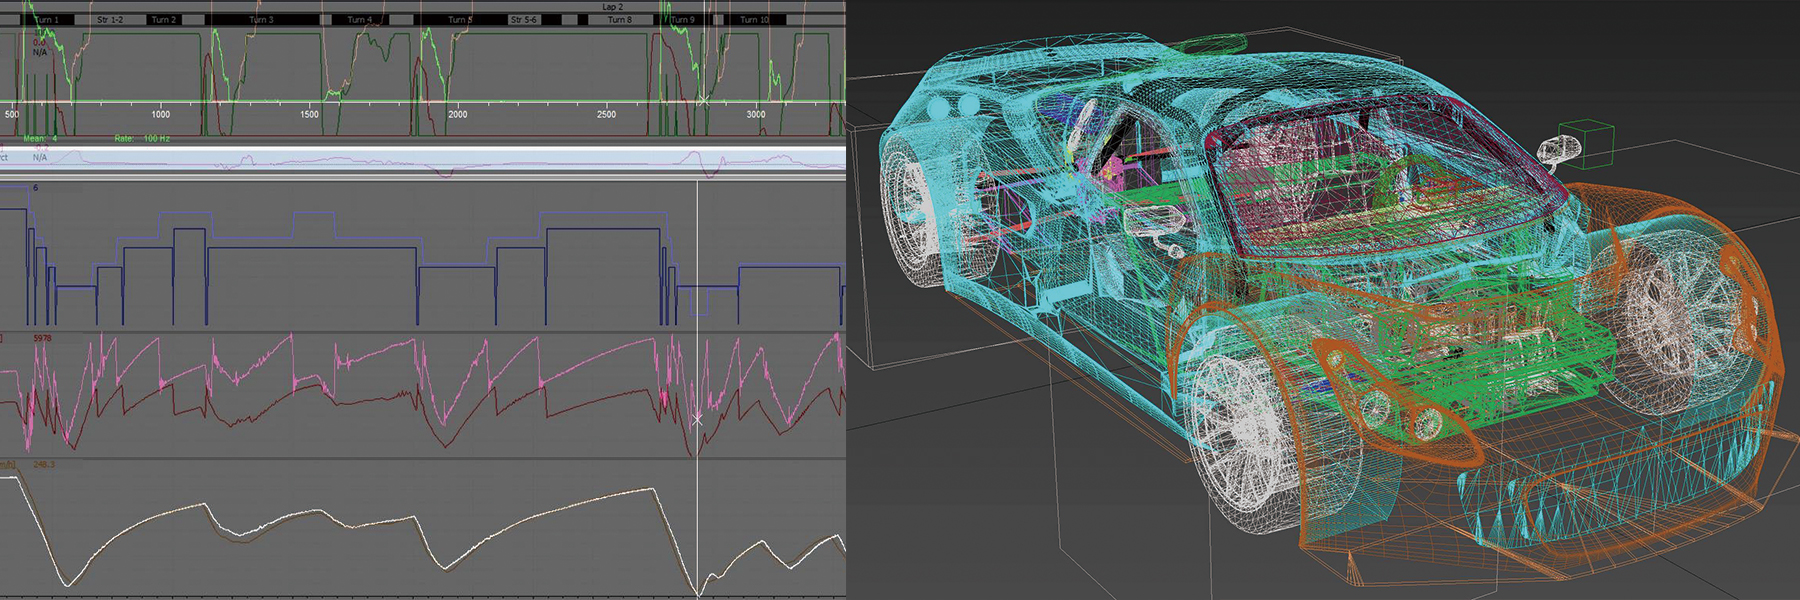Jump to the Turn 3 segment
The image size is (1800, 600).
pos(261,19)
